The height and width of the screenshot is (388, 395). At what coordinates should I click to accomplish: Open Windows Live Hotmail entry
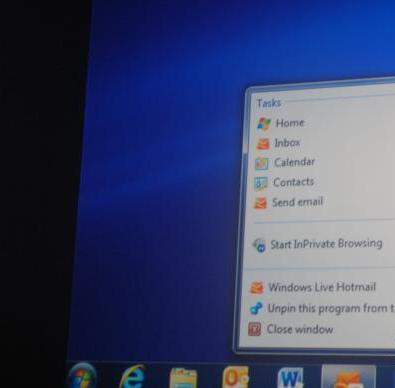pyautogui.click(x=322, y=287)
